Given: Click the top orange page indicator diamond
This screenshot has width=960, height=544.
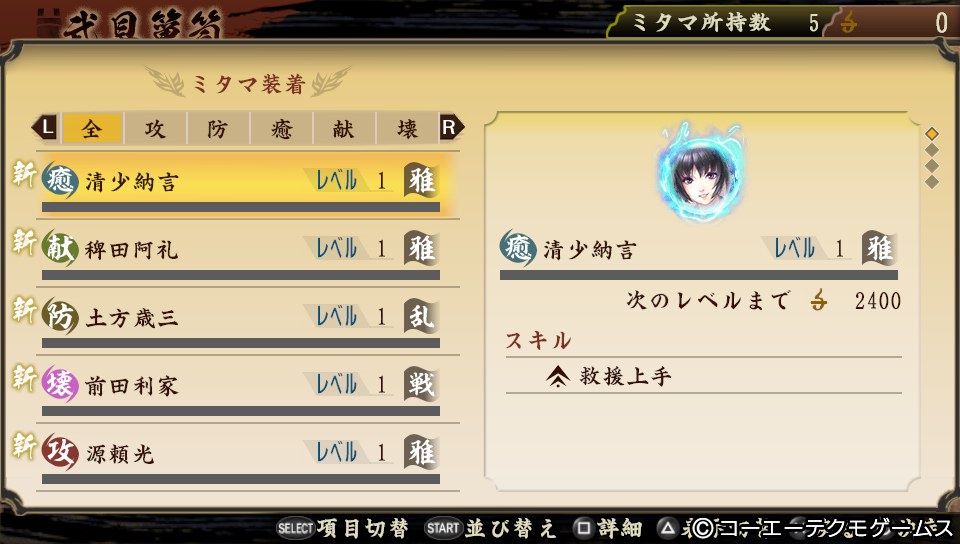Looking at the screenshot, I should 931,133.
